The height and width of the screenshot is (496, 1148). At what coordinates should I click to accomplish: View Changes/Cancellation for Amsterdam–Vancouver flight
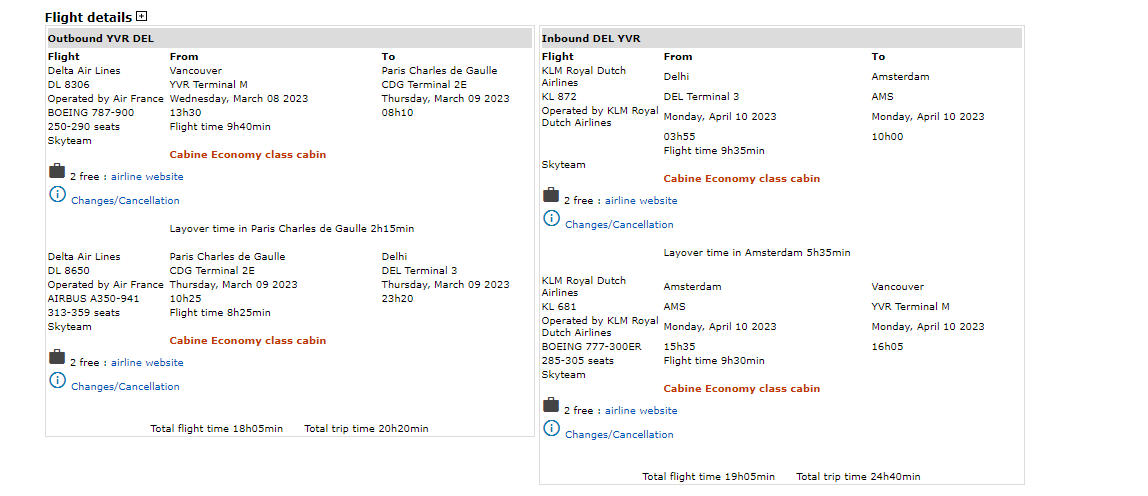point(619,435)
